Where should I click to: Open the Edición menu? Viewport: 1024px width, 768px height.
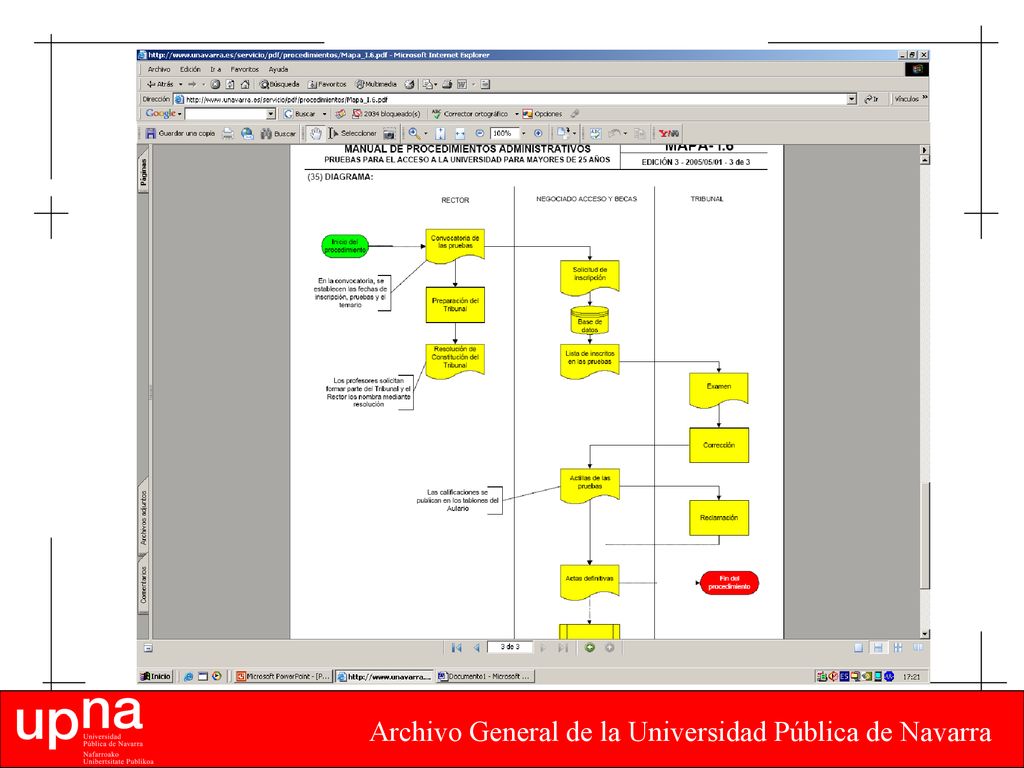(x=190, y=69)
